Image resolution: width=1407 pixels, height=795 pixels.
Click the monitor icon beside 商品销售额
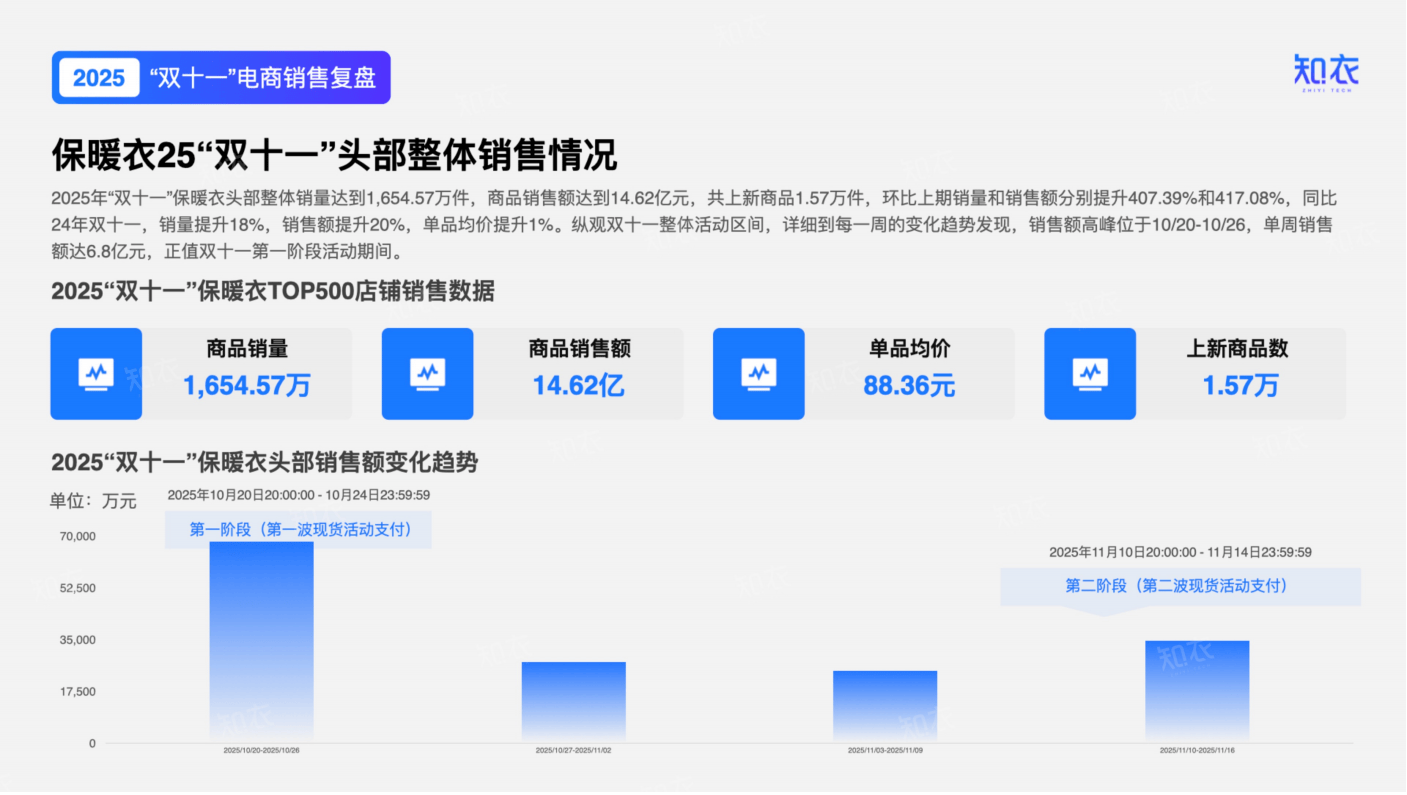[427, 374]
